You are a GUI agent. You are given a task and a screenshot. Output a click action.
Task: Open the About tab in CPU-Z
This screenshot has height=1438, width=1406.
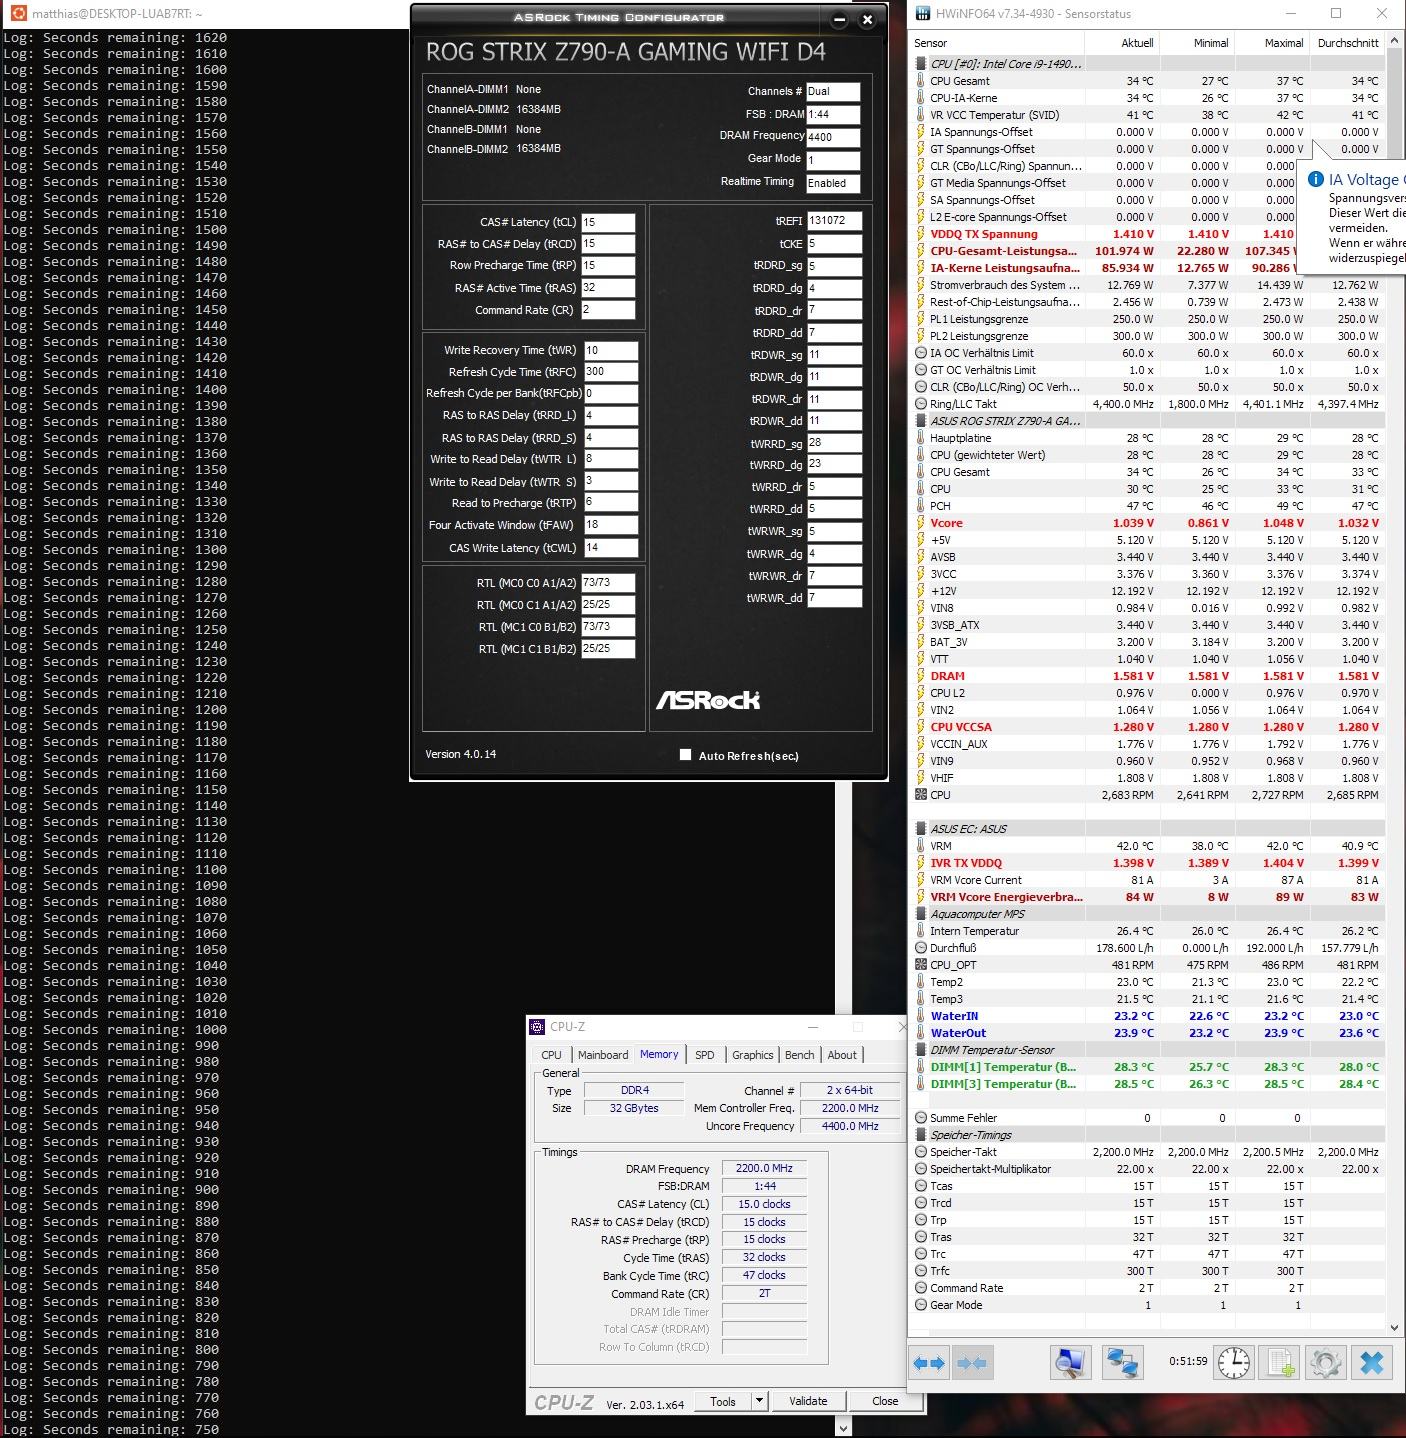coord(842,1055)
